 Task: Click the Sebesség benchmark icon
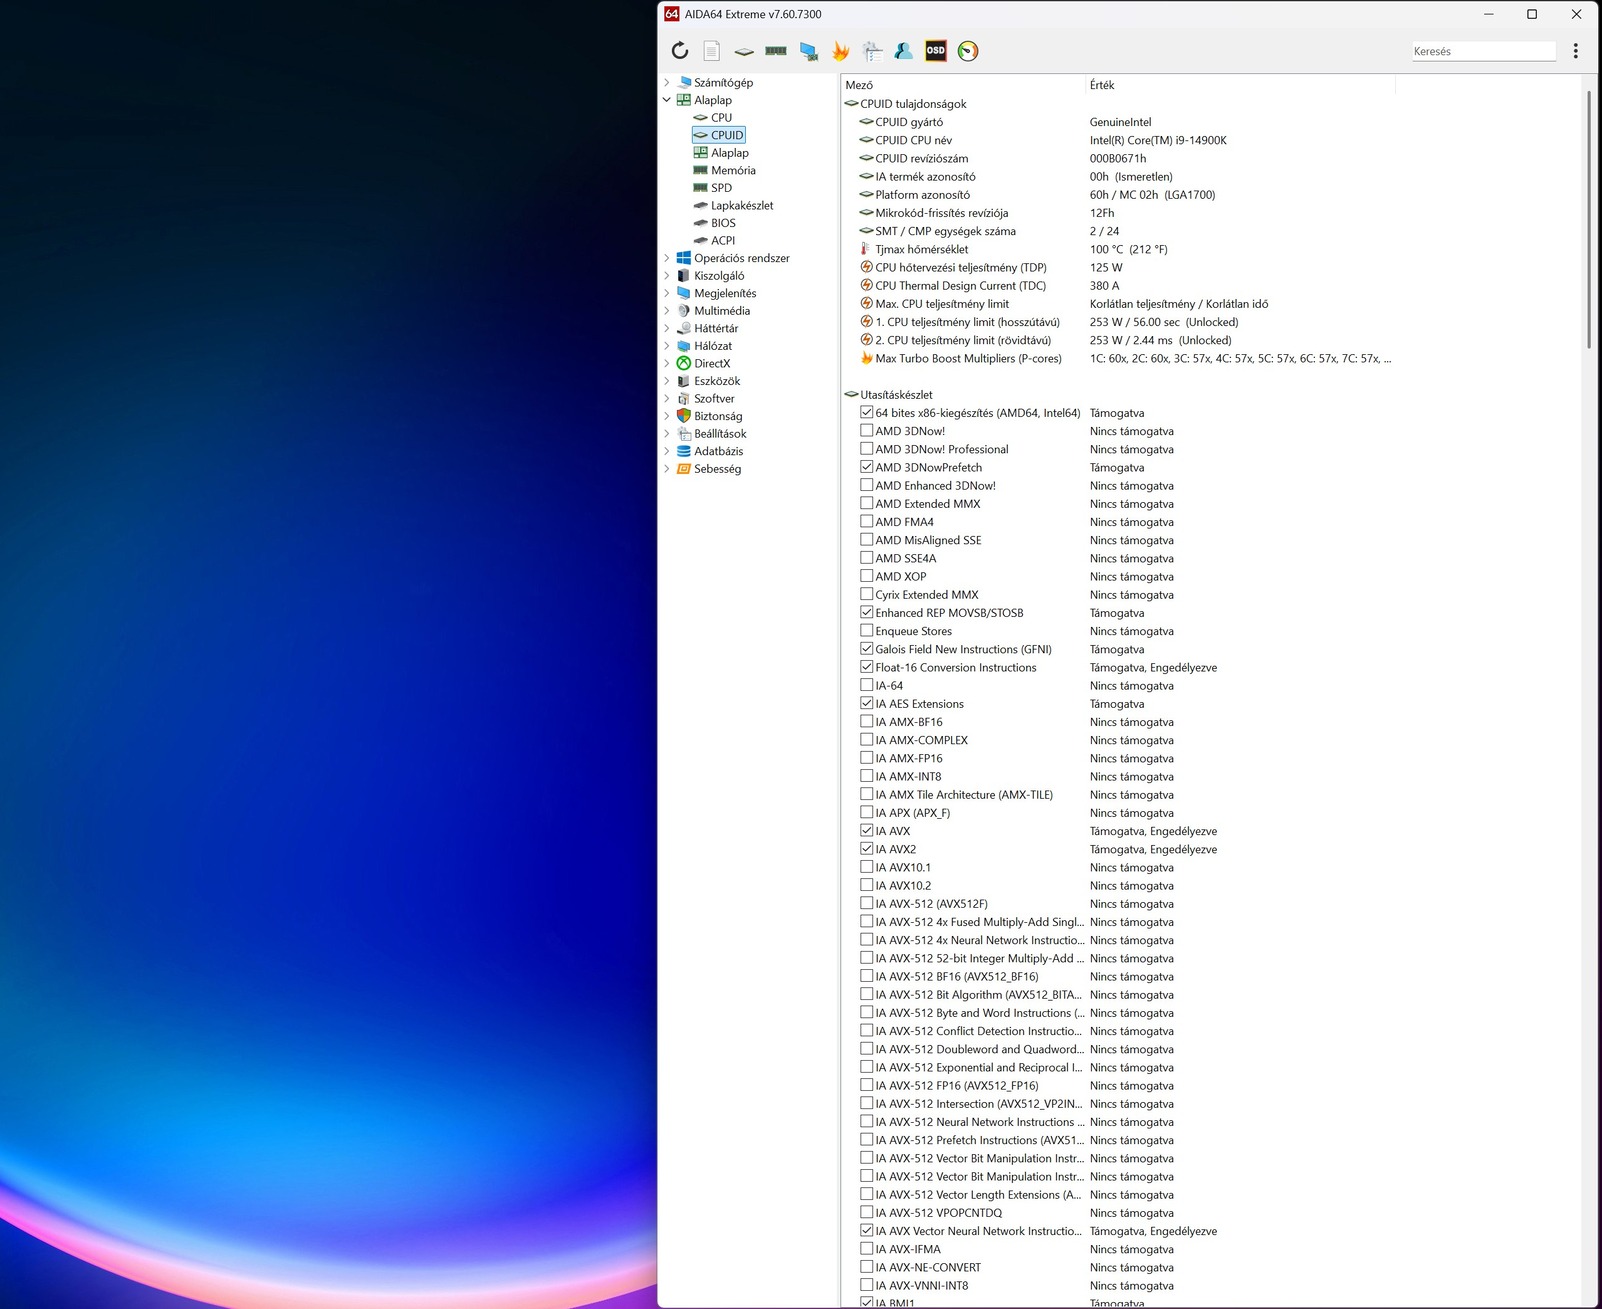point(684,469)
